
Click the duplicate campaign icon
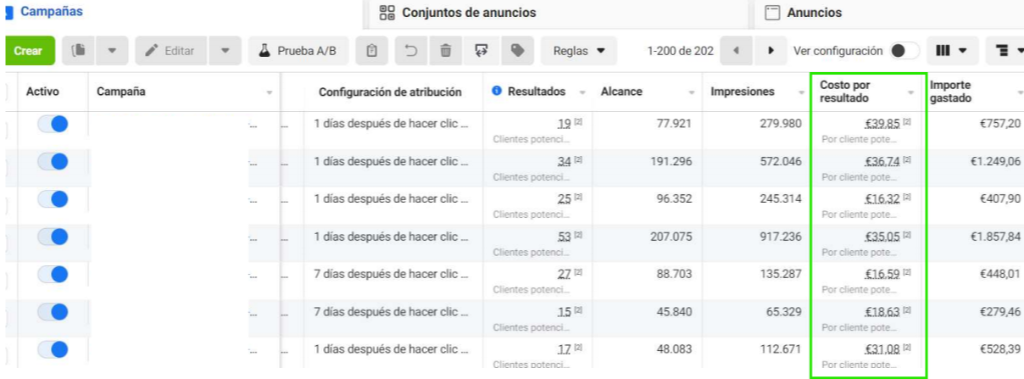point(79,50)
